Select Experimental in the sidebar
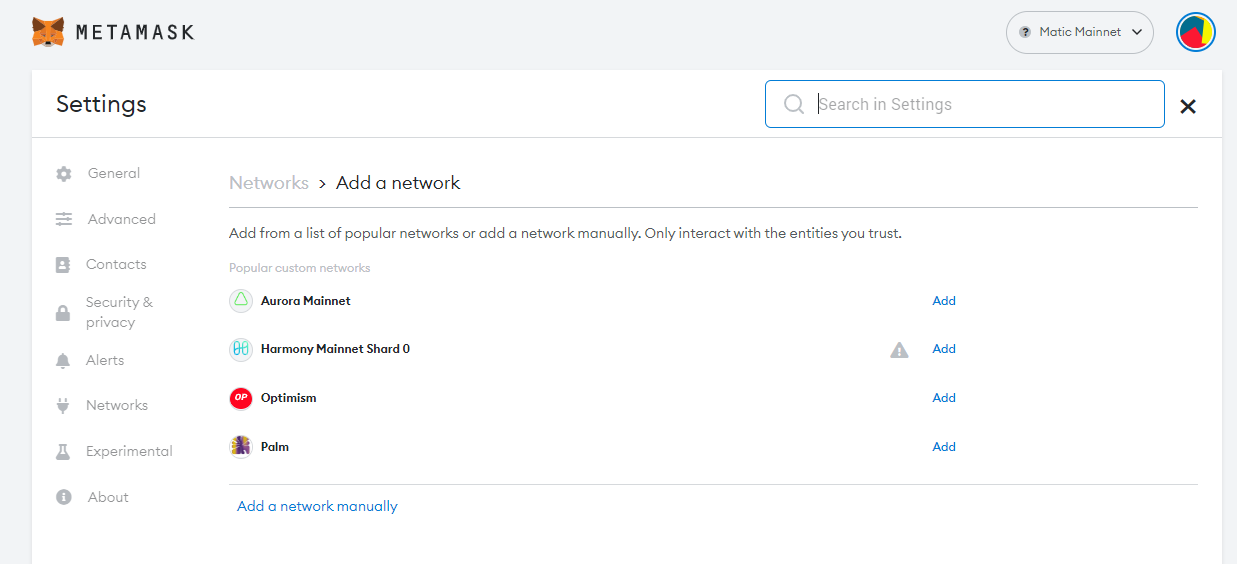 (129, 451)
